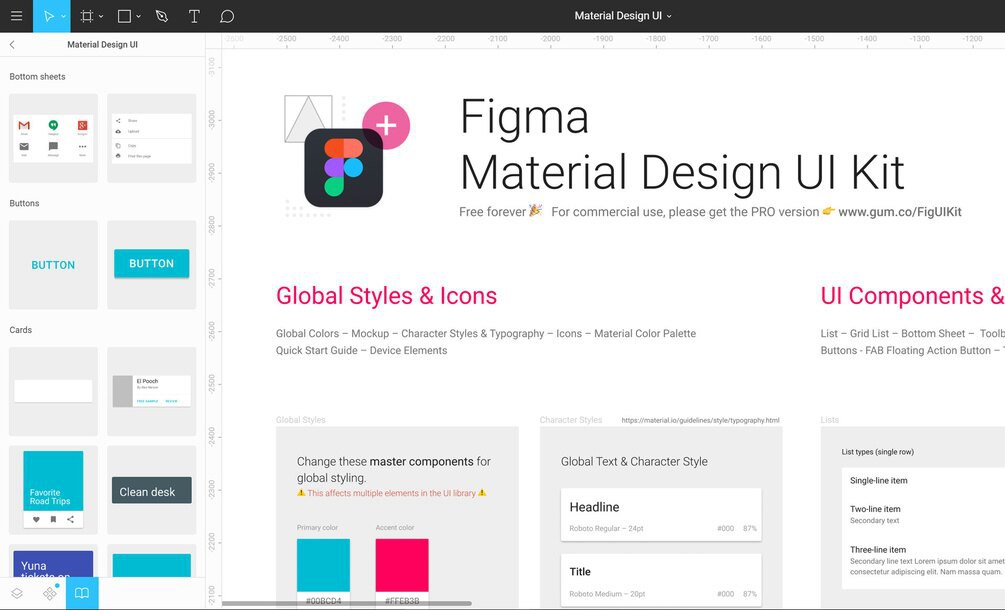
Task: Pick the teal primary color swatch
Action: [323, 565]
